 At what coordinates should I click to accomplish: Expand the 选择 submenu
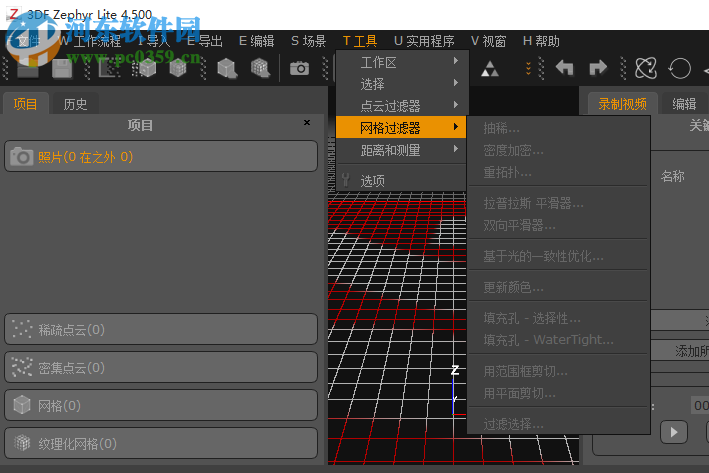click(402, 84)
